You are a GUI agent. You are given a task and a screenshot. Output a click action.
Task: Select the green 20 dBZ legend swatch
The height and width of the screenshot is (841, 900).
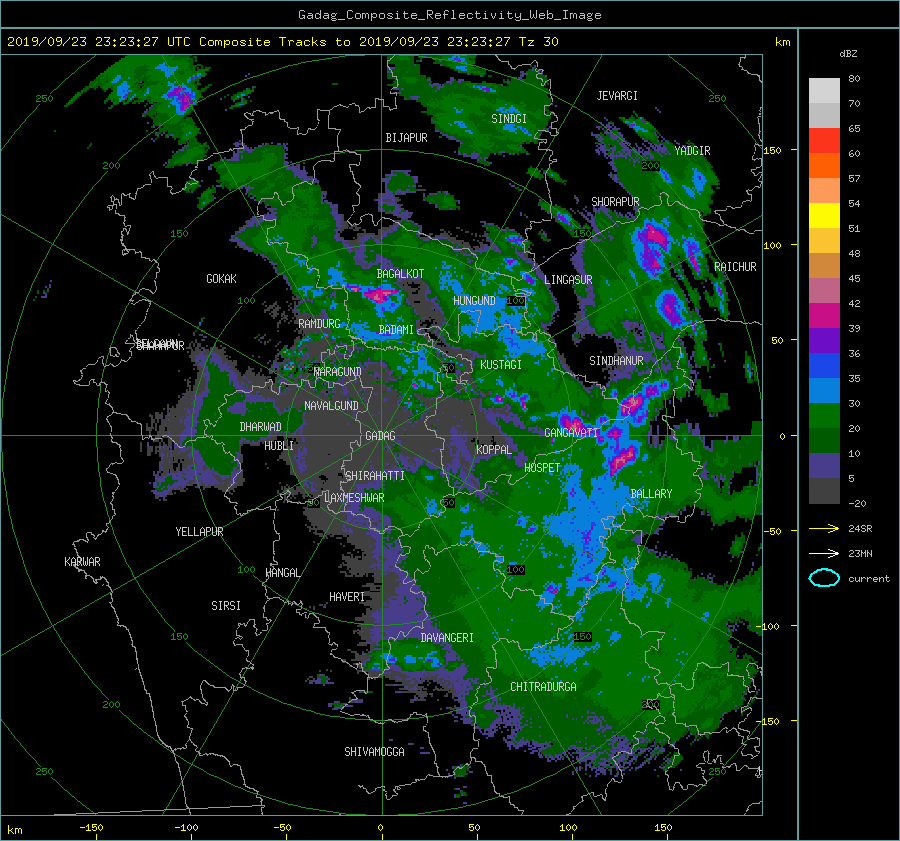point(824,415)
